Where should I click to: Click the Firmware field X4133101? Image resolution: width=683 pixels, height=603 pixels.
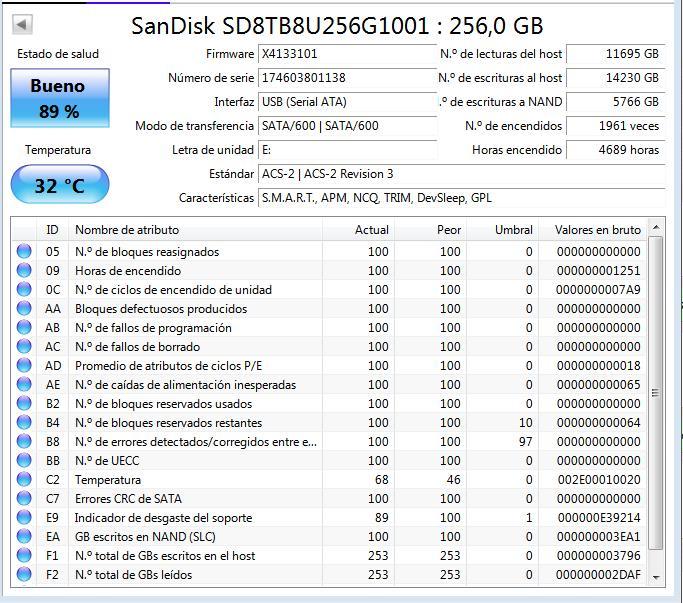(x=347, y=54)
